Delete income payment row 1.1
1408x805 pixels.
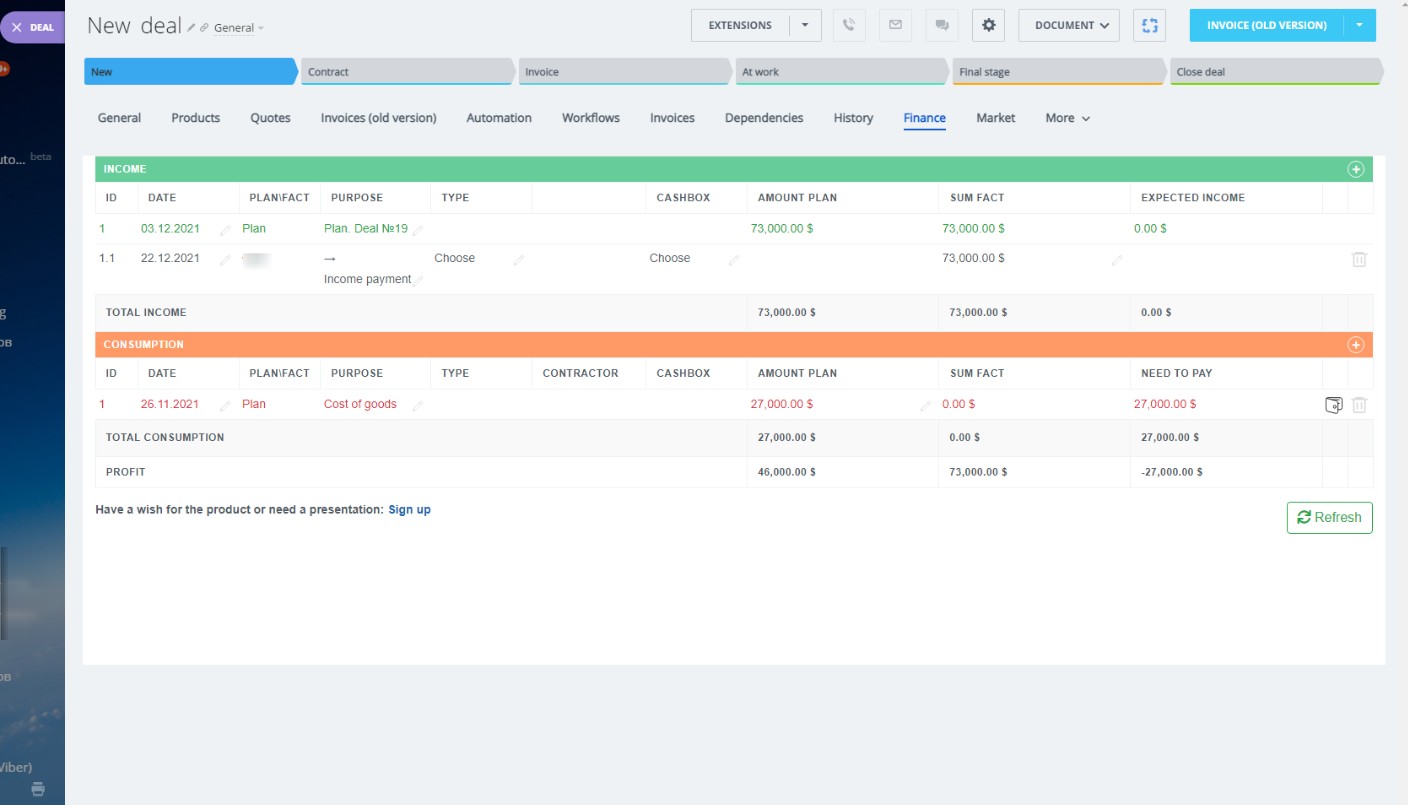click(1359, 259)
